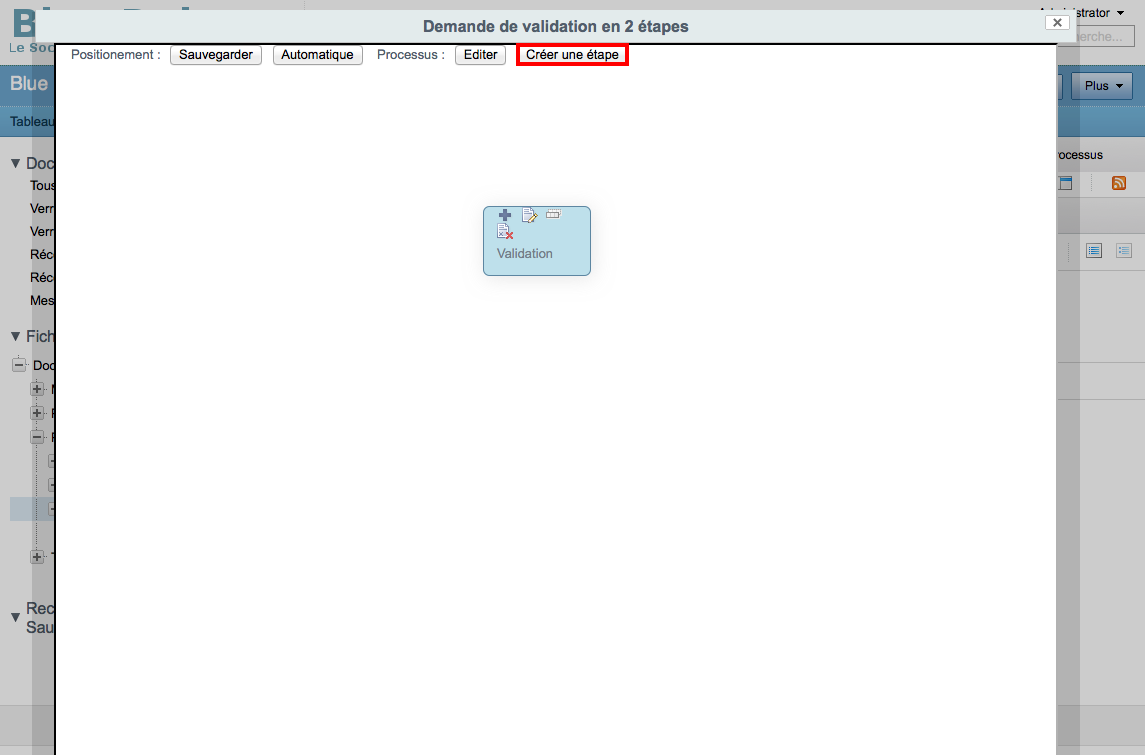
Task: Click the table grid icon on the Validation step
Action: (554, 214)
